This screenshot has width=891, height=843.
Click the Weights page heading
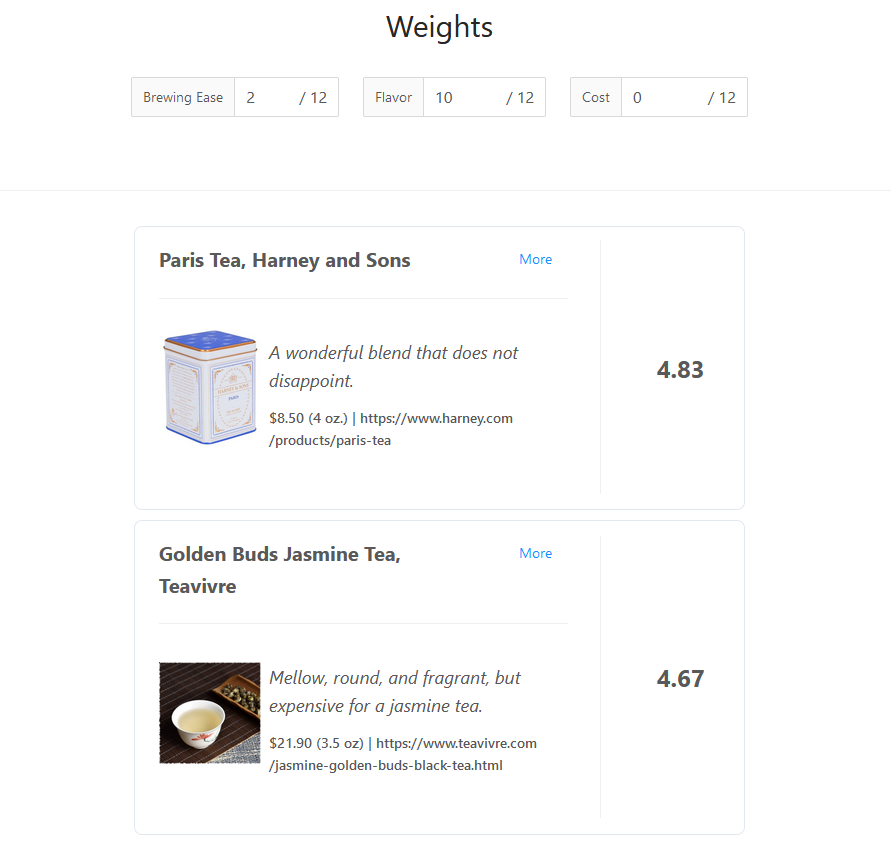(440, 27)
